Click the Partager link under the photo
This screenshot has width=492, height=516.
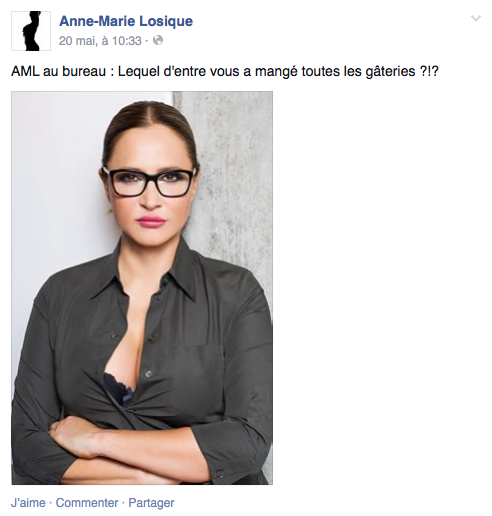(x=151, y=503)
